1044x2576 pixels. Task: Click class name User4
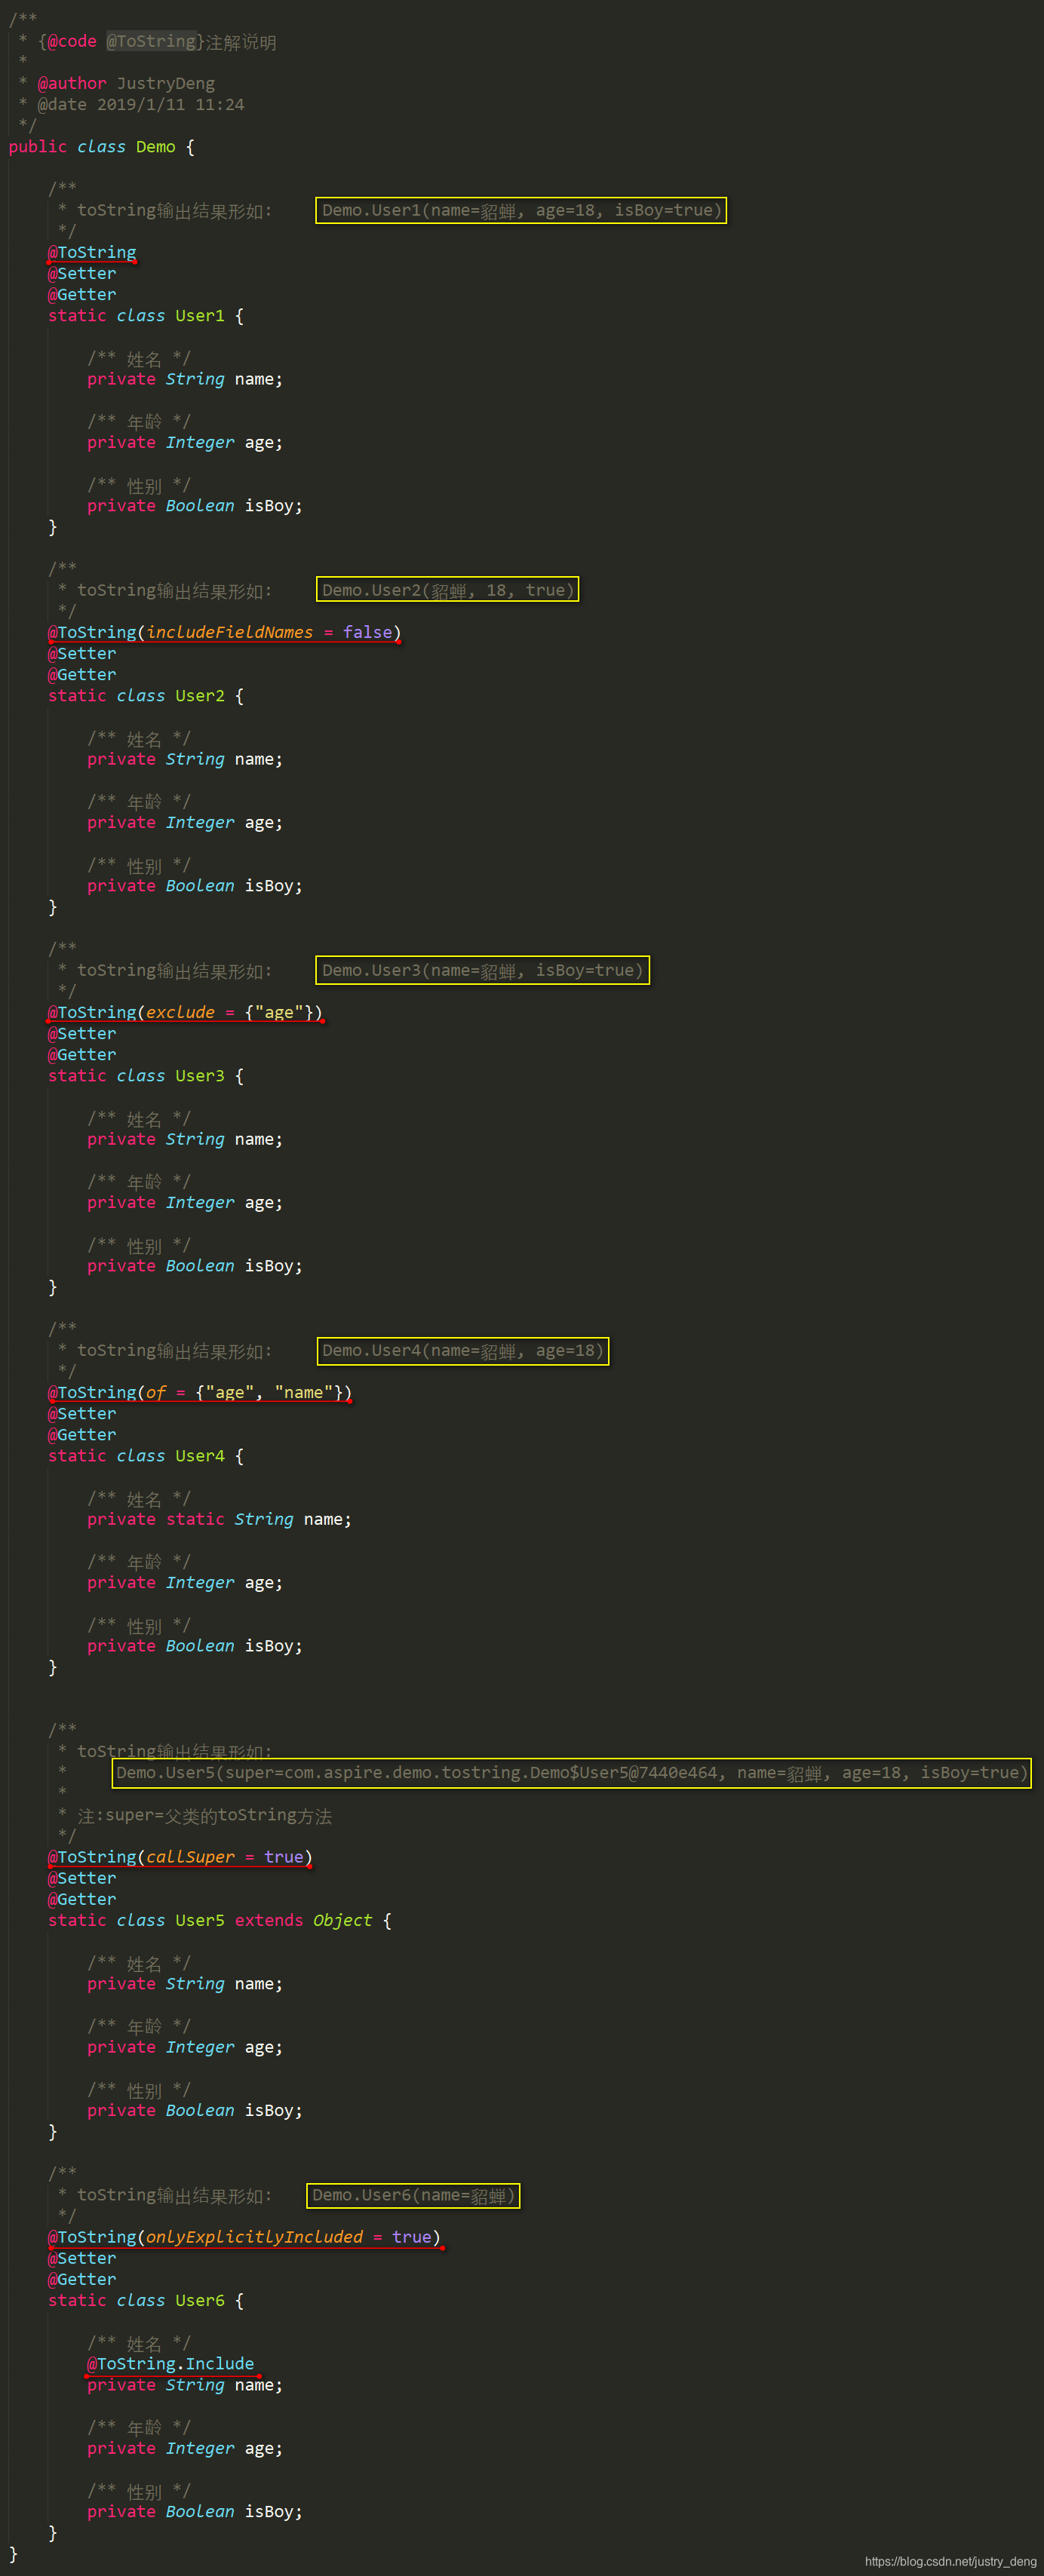(200, 1456)
